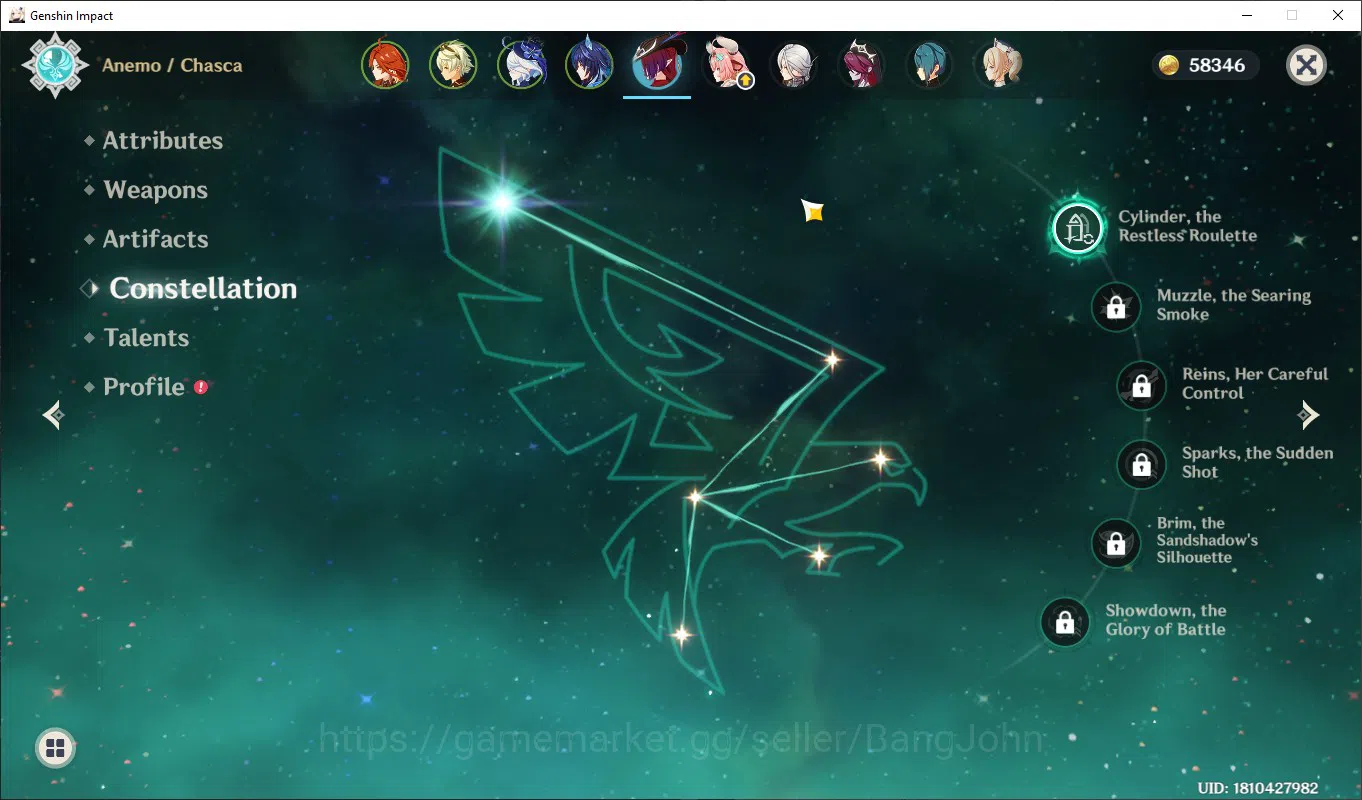Select the dark blue-haired character portrait
The height and width of the screenshot is (800, 1362).
tap(589, 65)
